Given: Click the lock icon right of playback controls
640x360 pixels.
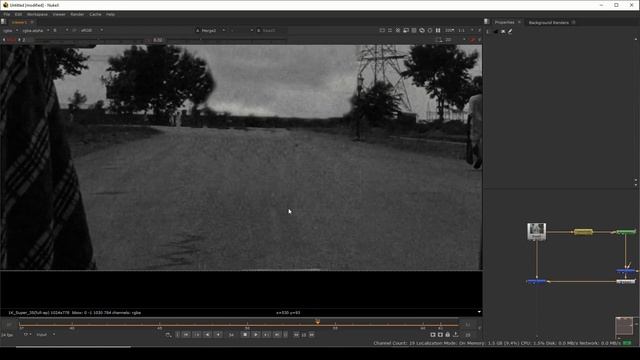Looking at the screenshot, I should (448, 335).
